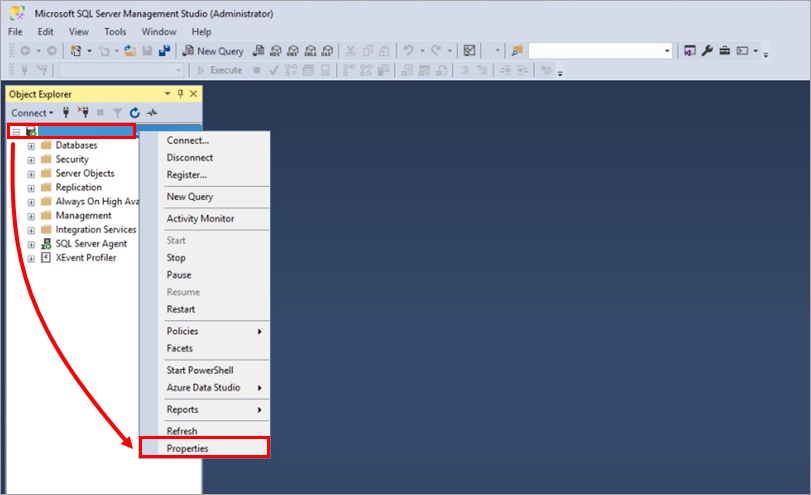The image size is (811, 495).
Task: Click the DAX query toolbar icon
Action: (x=327, y=51)
